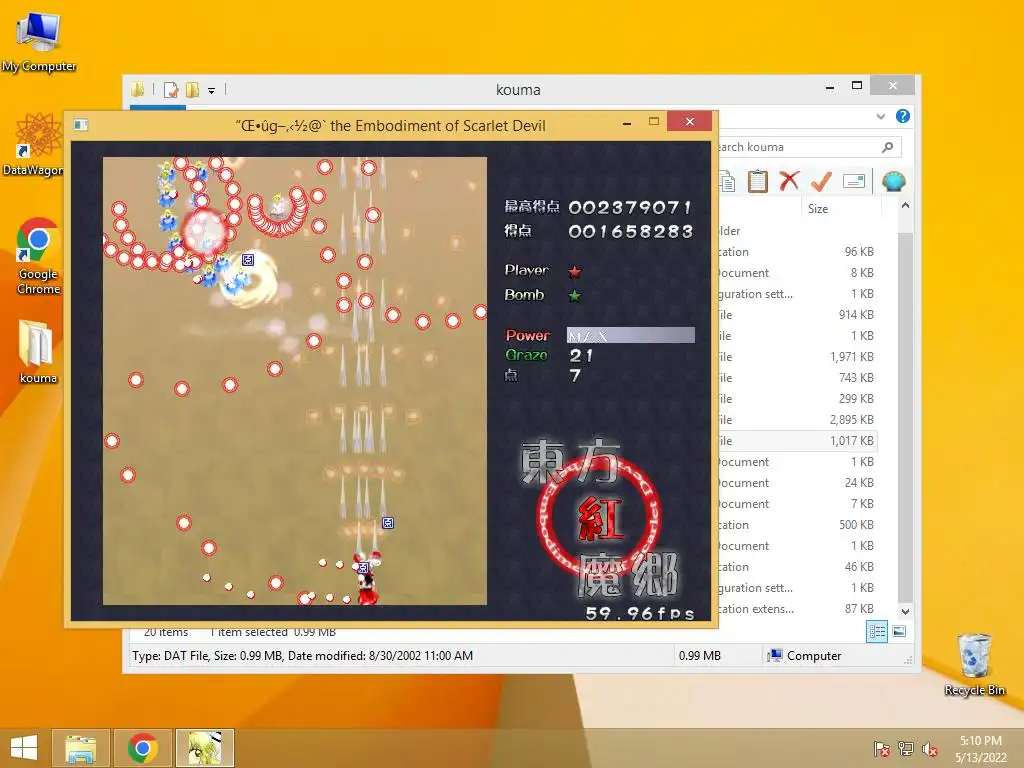Open the My Computer desktop icon
The image size is (1024, 768).
click(x=39, y=42)
